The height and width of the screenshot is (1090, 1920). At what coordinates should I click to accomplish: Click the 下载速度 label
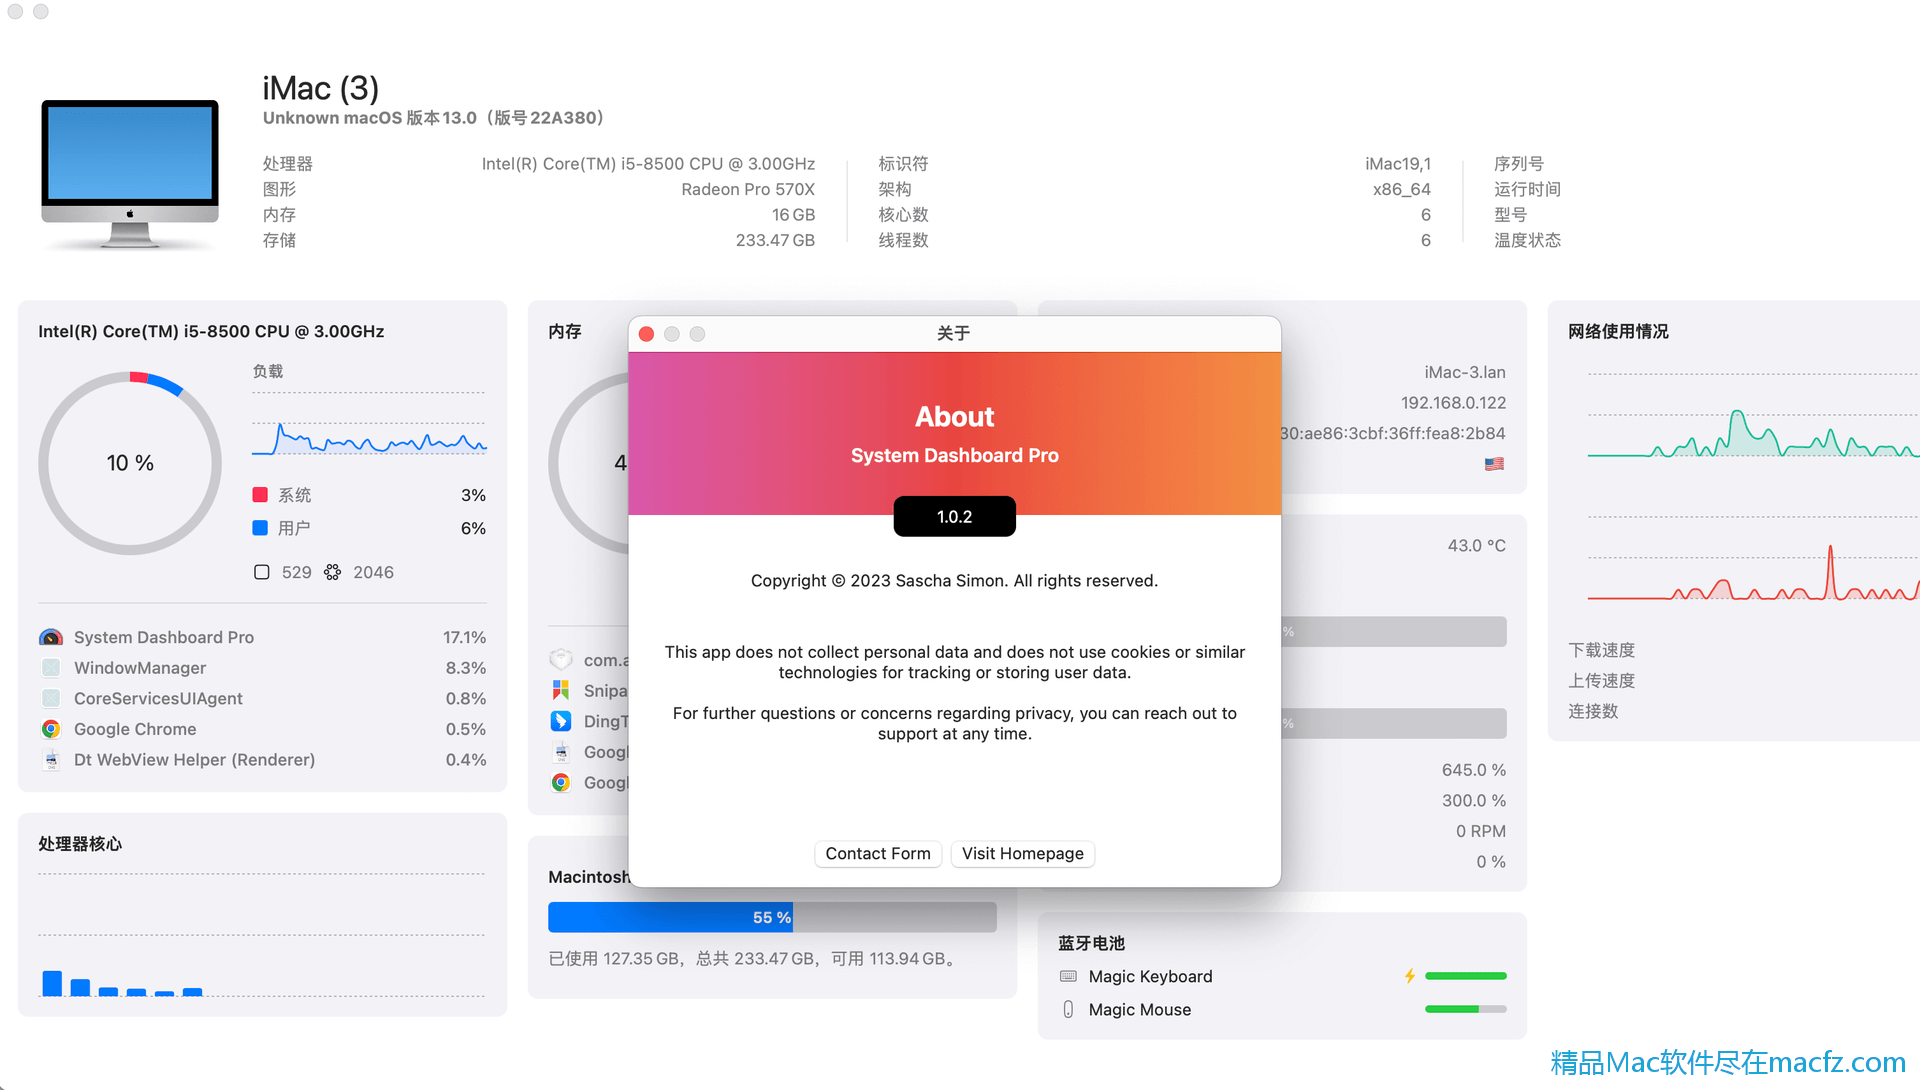pyautogui.click(x=1601, y=650)
